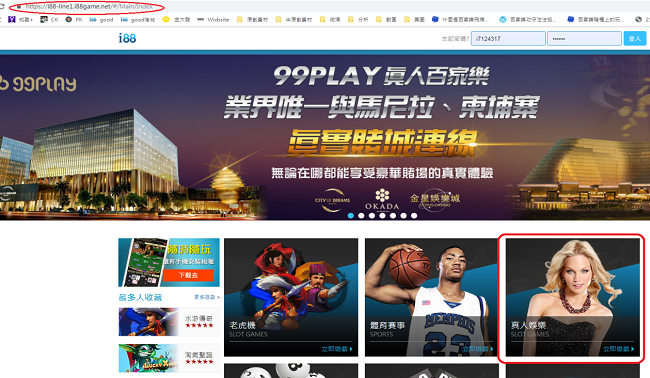The width and height of the screenshot is (650, 378).
Task: Open the CK bookmark
Action: tap(49, 19)
